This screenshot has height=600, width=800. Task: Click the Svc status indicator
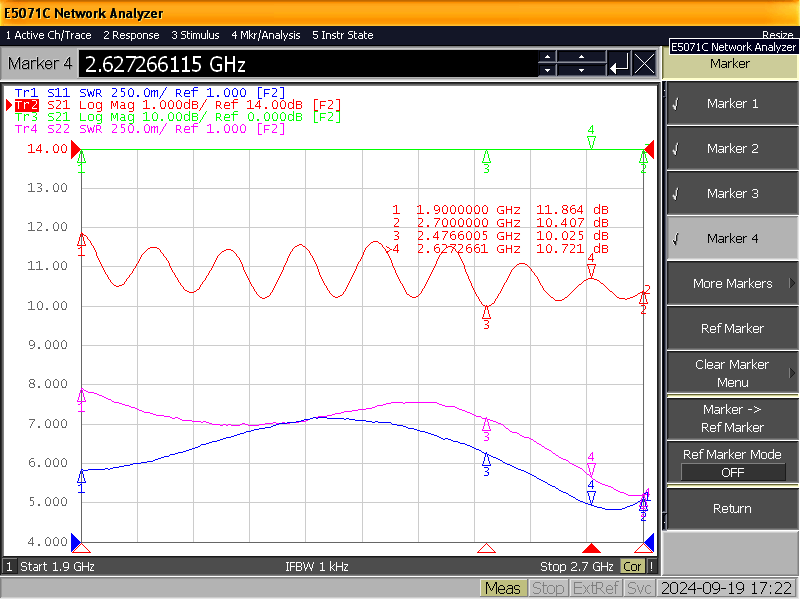point(639,589)
